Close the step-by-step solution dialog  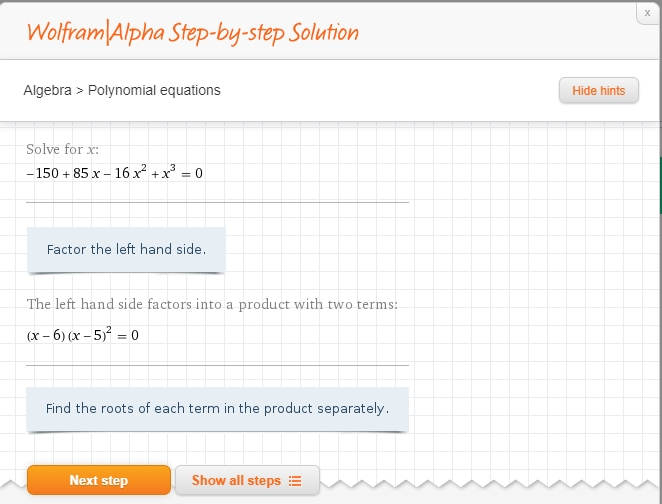pyautogui.click(x=648, y=13)
